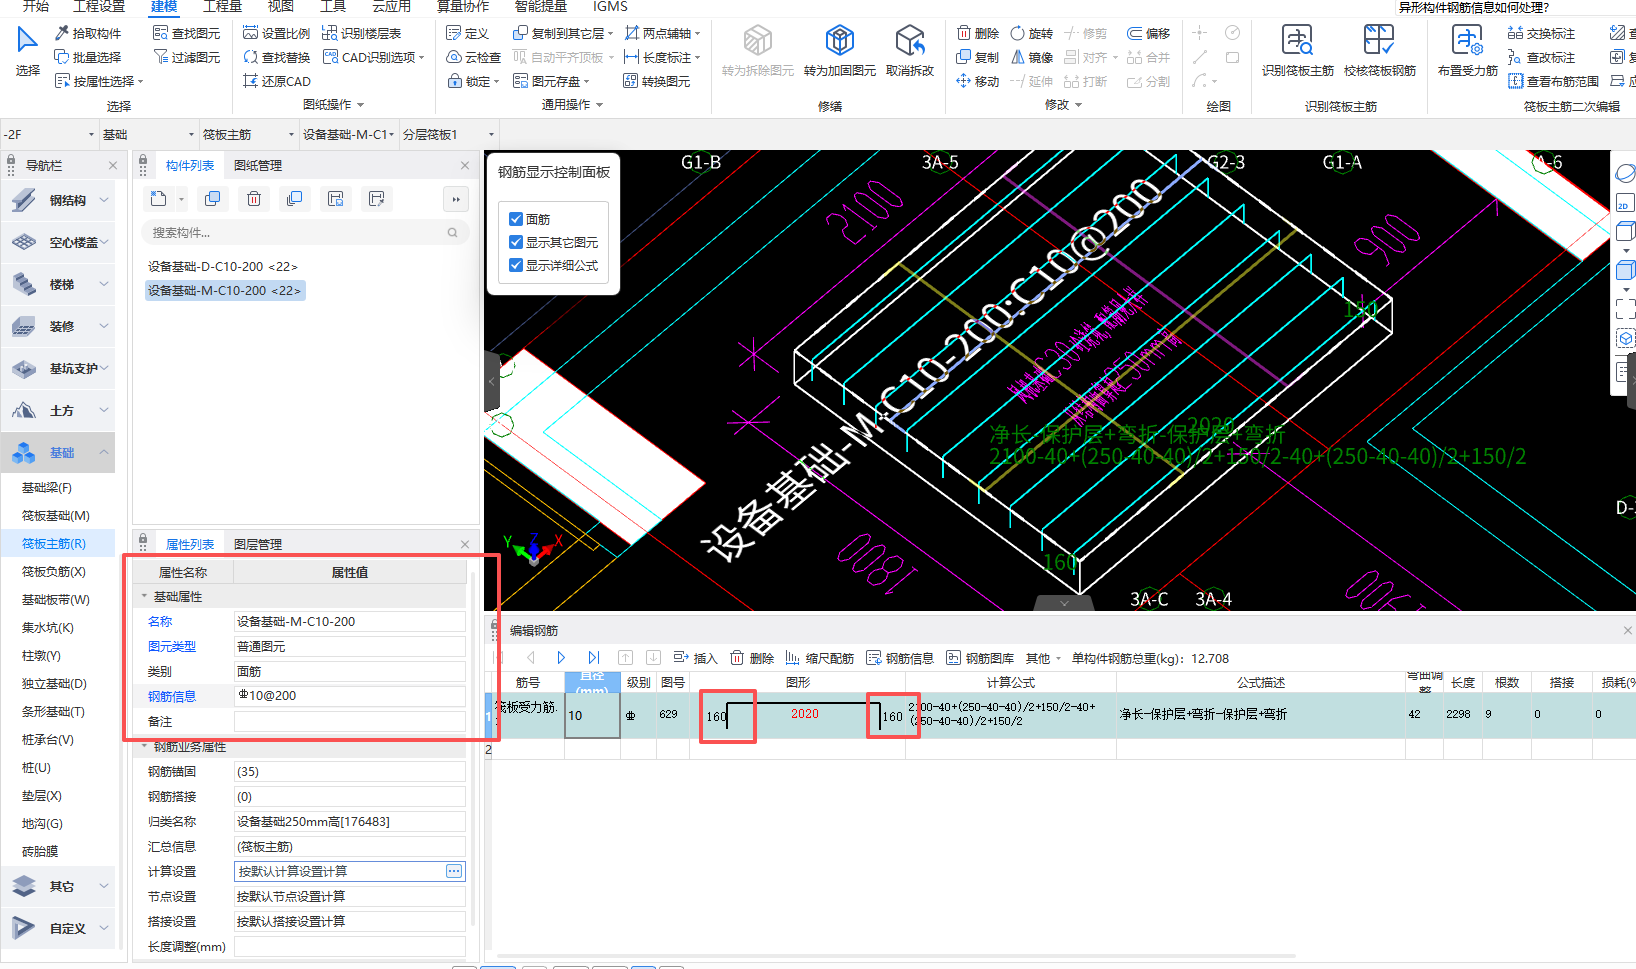
Task: Uncheck the 面筋 checkbox
Action: pyautogui.click(x=516, y=219)
